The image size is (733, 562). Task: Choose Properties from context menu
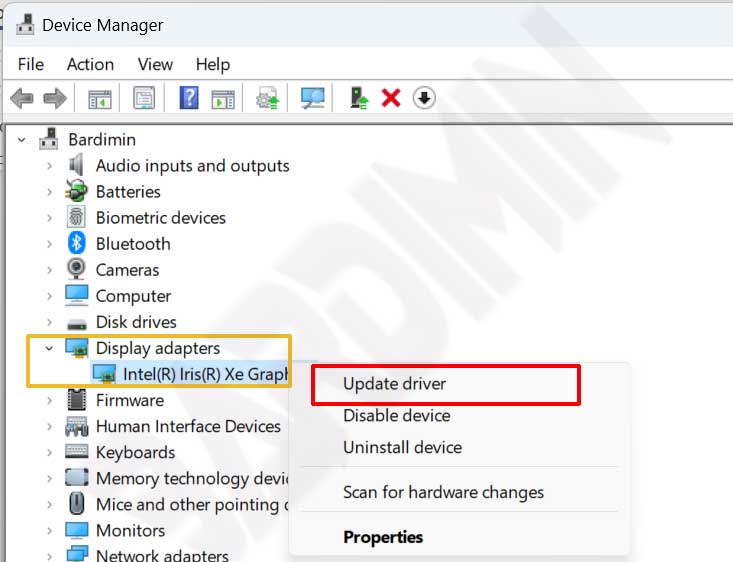pyautogui.click(x=383, y=537)
